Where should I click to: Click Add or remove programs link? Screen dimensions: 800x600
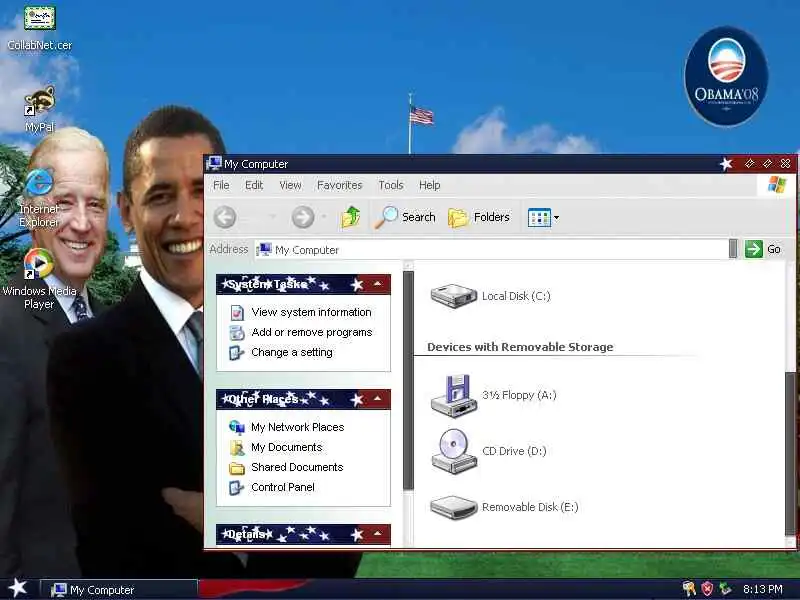(312, 332)
